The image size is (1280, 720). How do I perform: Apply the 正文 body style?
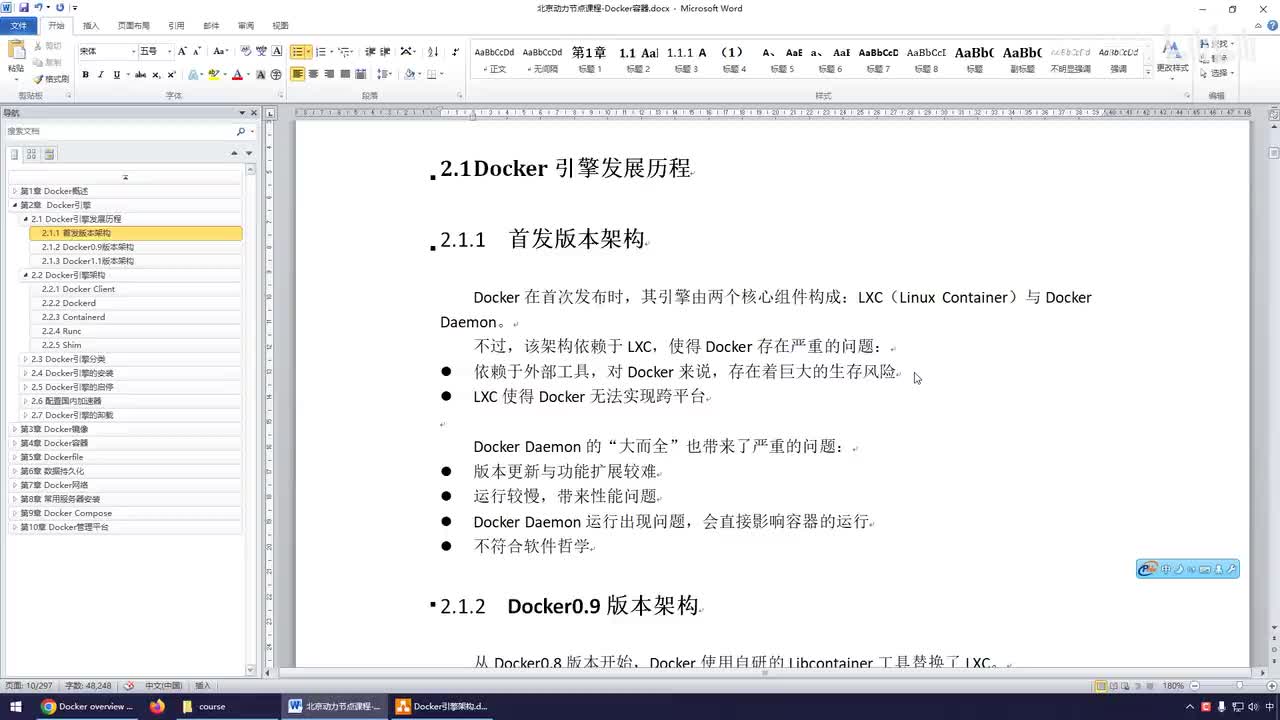pyautogui.click(x=494, y=60)
